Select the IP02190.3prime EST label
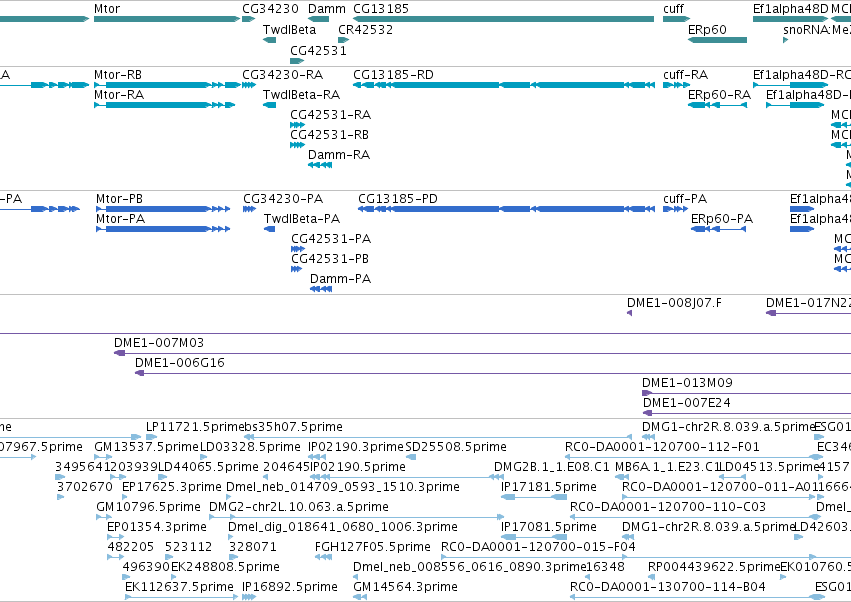Image resolution: width=851 pixels, height=602 pixels. click(x=356, y=447)
